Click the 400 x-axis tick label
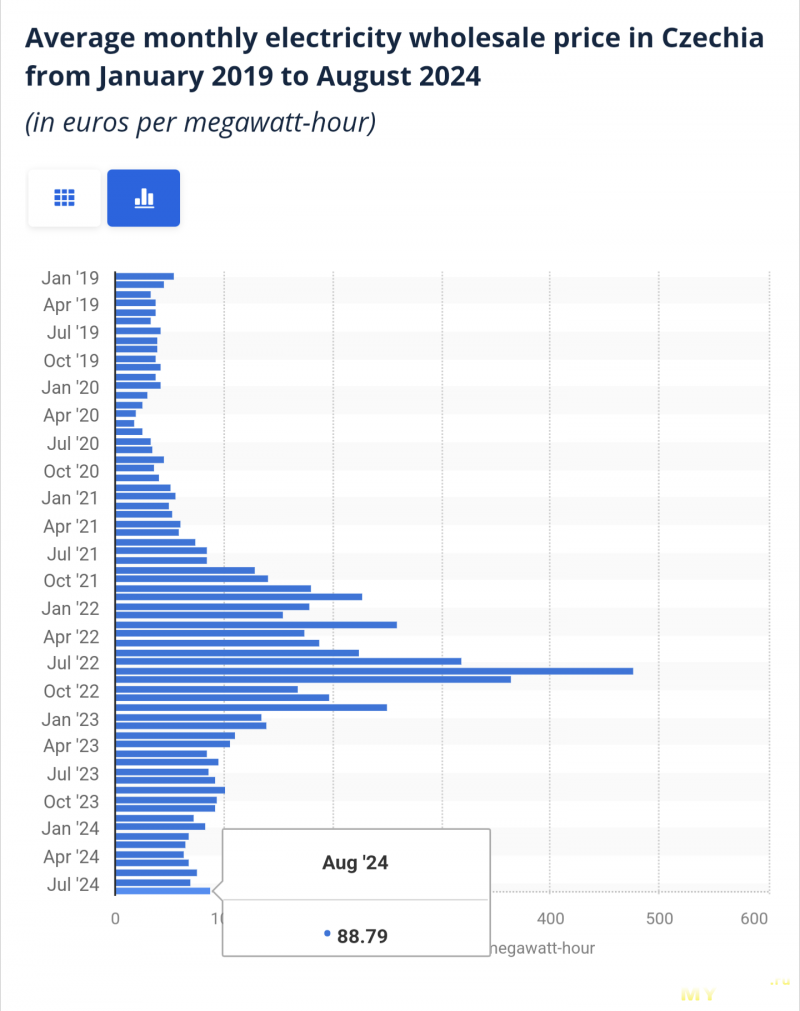 coord(551,919)
